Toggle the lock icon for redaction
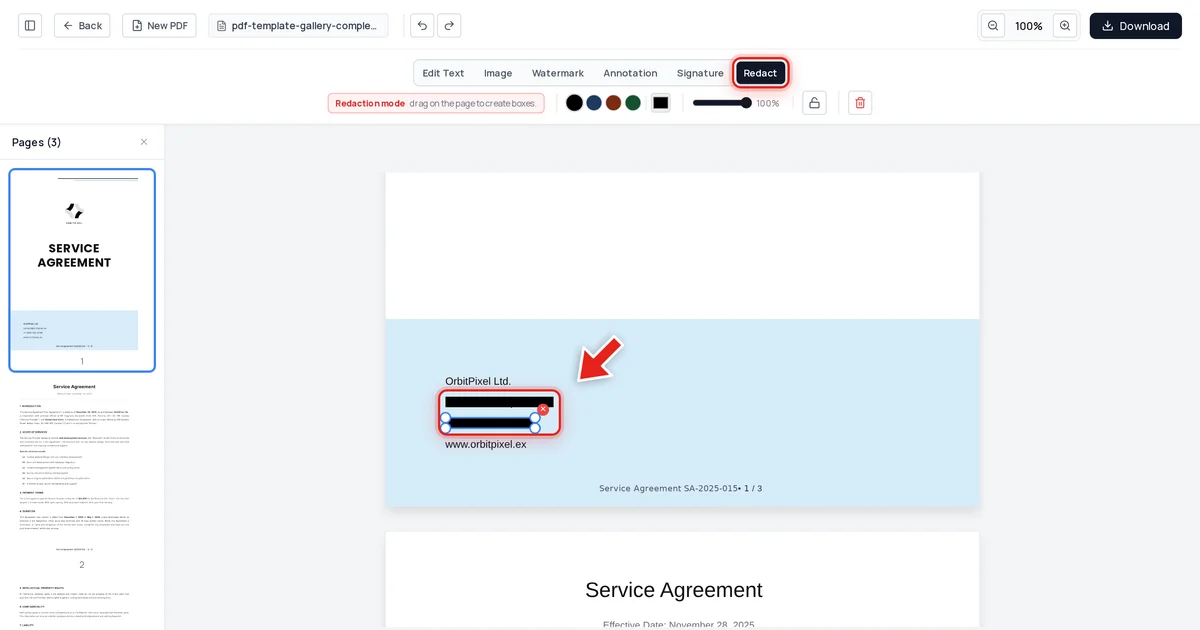Image resolution: width=1200 pixels, height=630 pixels. pos(814,103)
